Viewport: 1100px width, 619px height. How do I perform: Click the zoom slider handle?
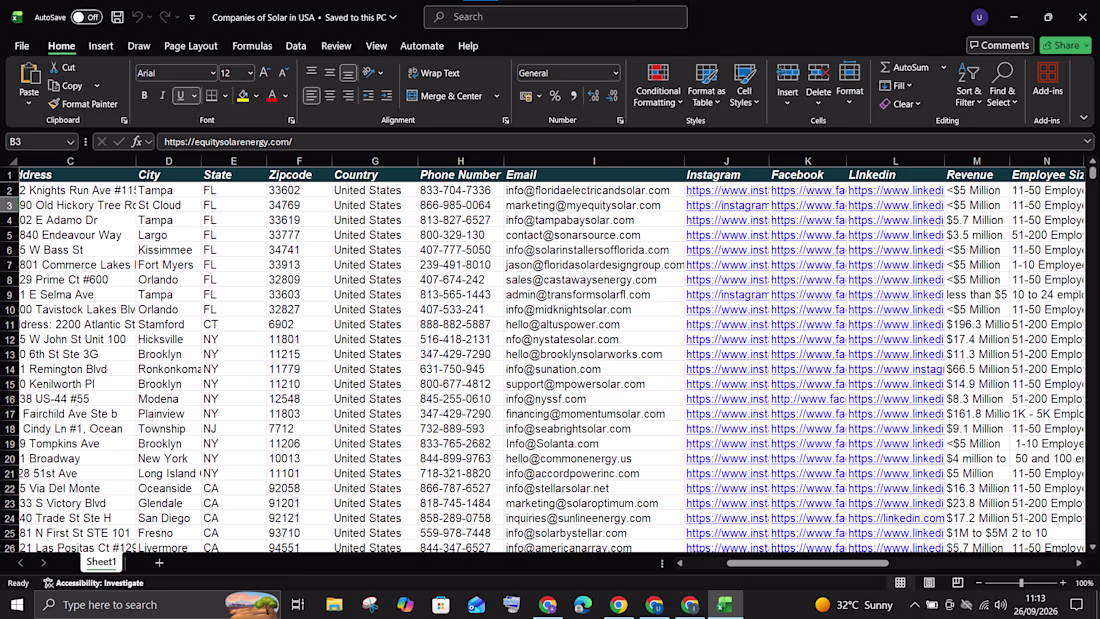click(x=1021, y=583)
